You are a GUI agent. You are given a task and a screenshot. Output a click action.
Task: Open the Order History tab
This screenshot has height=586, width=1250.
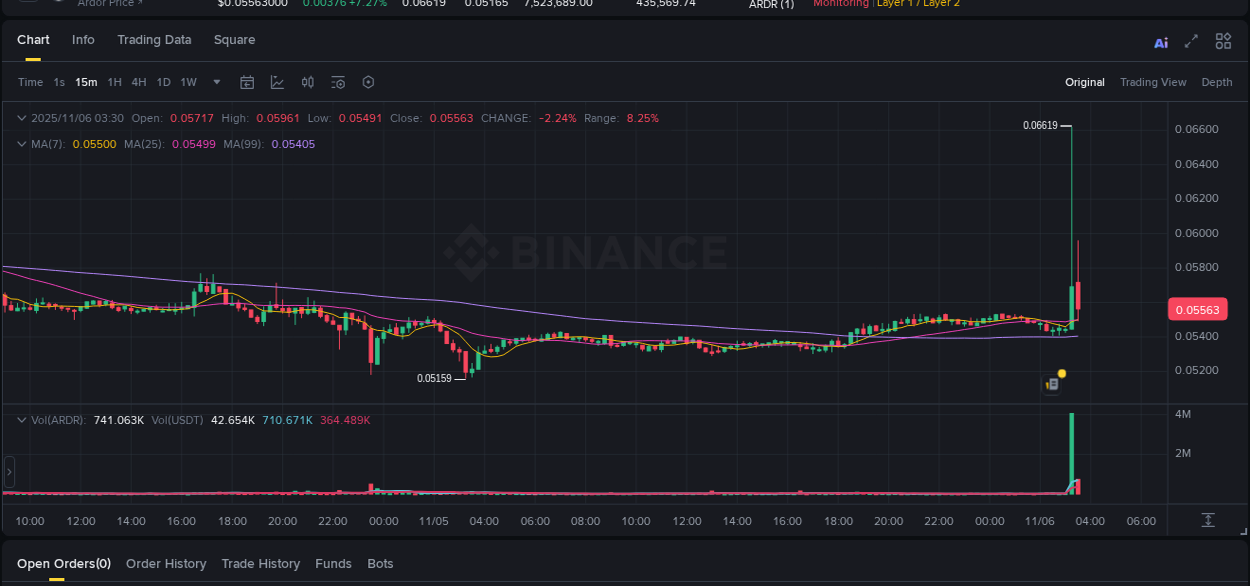click(166, 564)
